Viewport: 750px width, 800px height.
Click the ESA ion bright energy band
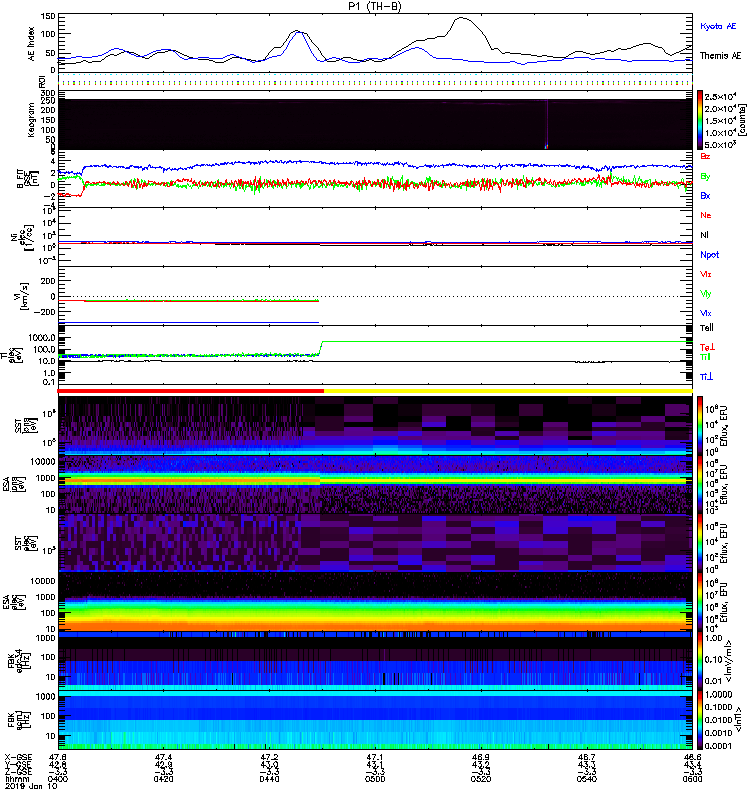pyautogui.click(x=189, y=480)
